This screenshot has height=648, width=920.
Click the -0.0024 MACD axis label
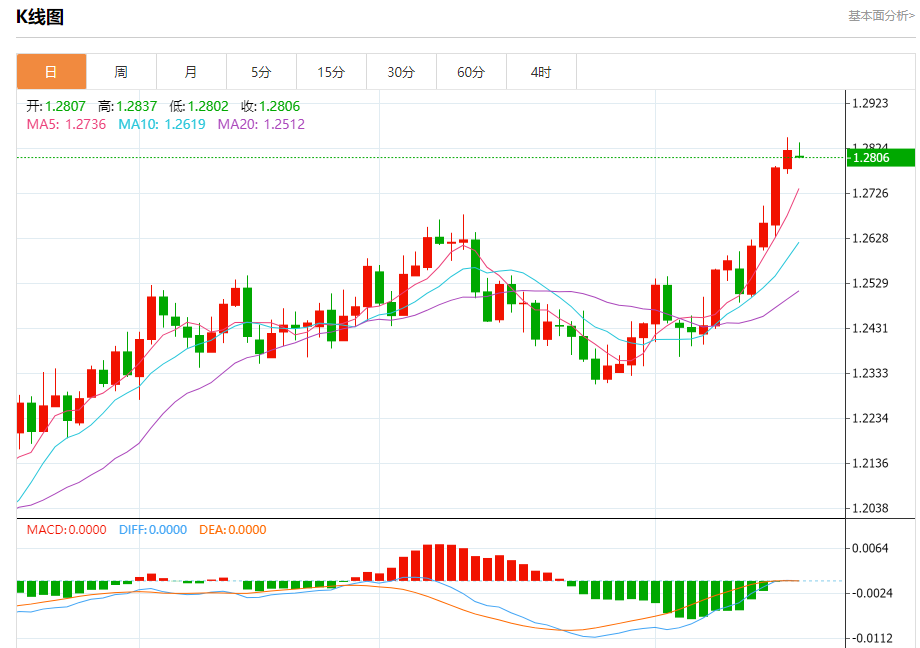(870, 593)
